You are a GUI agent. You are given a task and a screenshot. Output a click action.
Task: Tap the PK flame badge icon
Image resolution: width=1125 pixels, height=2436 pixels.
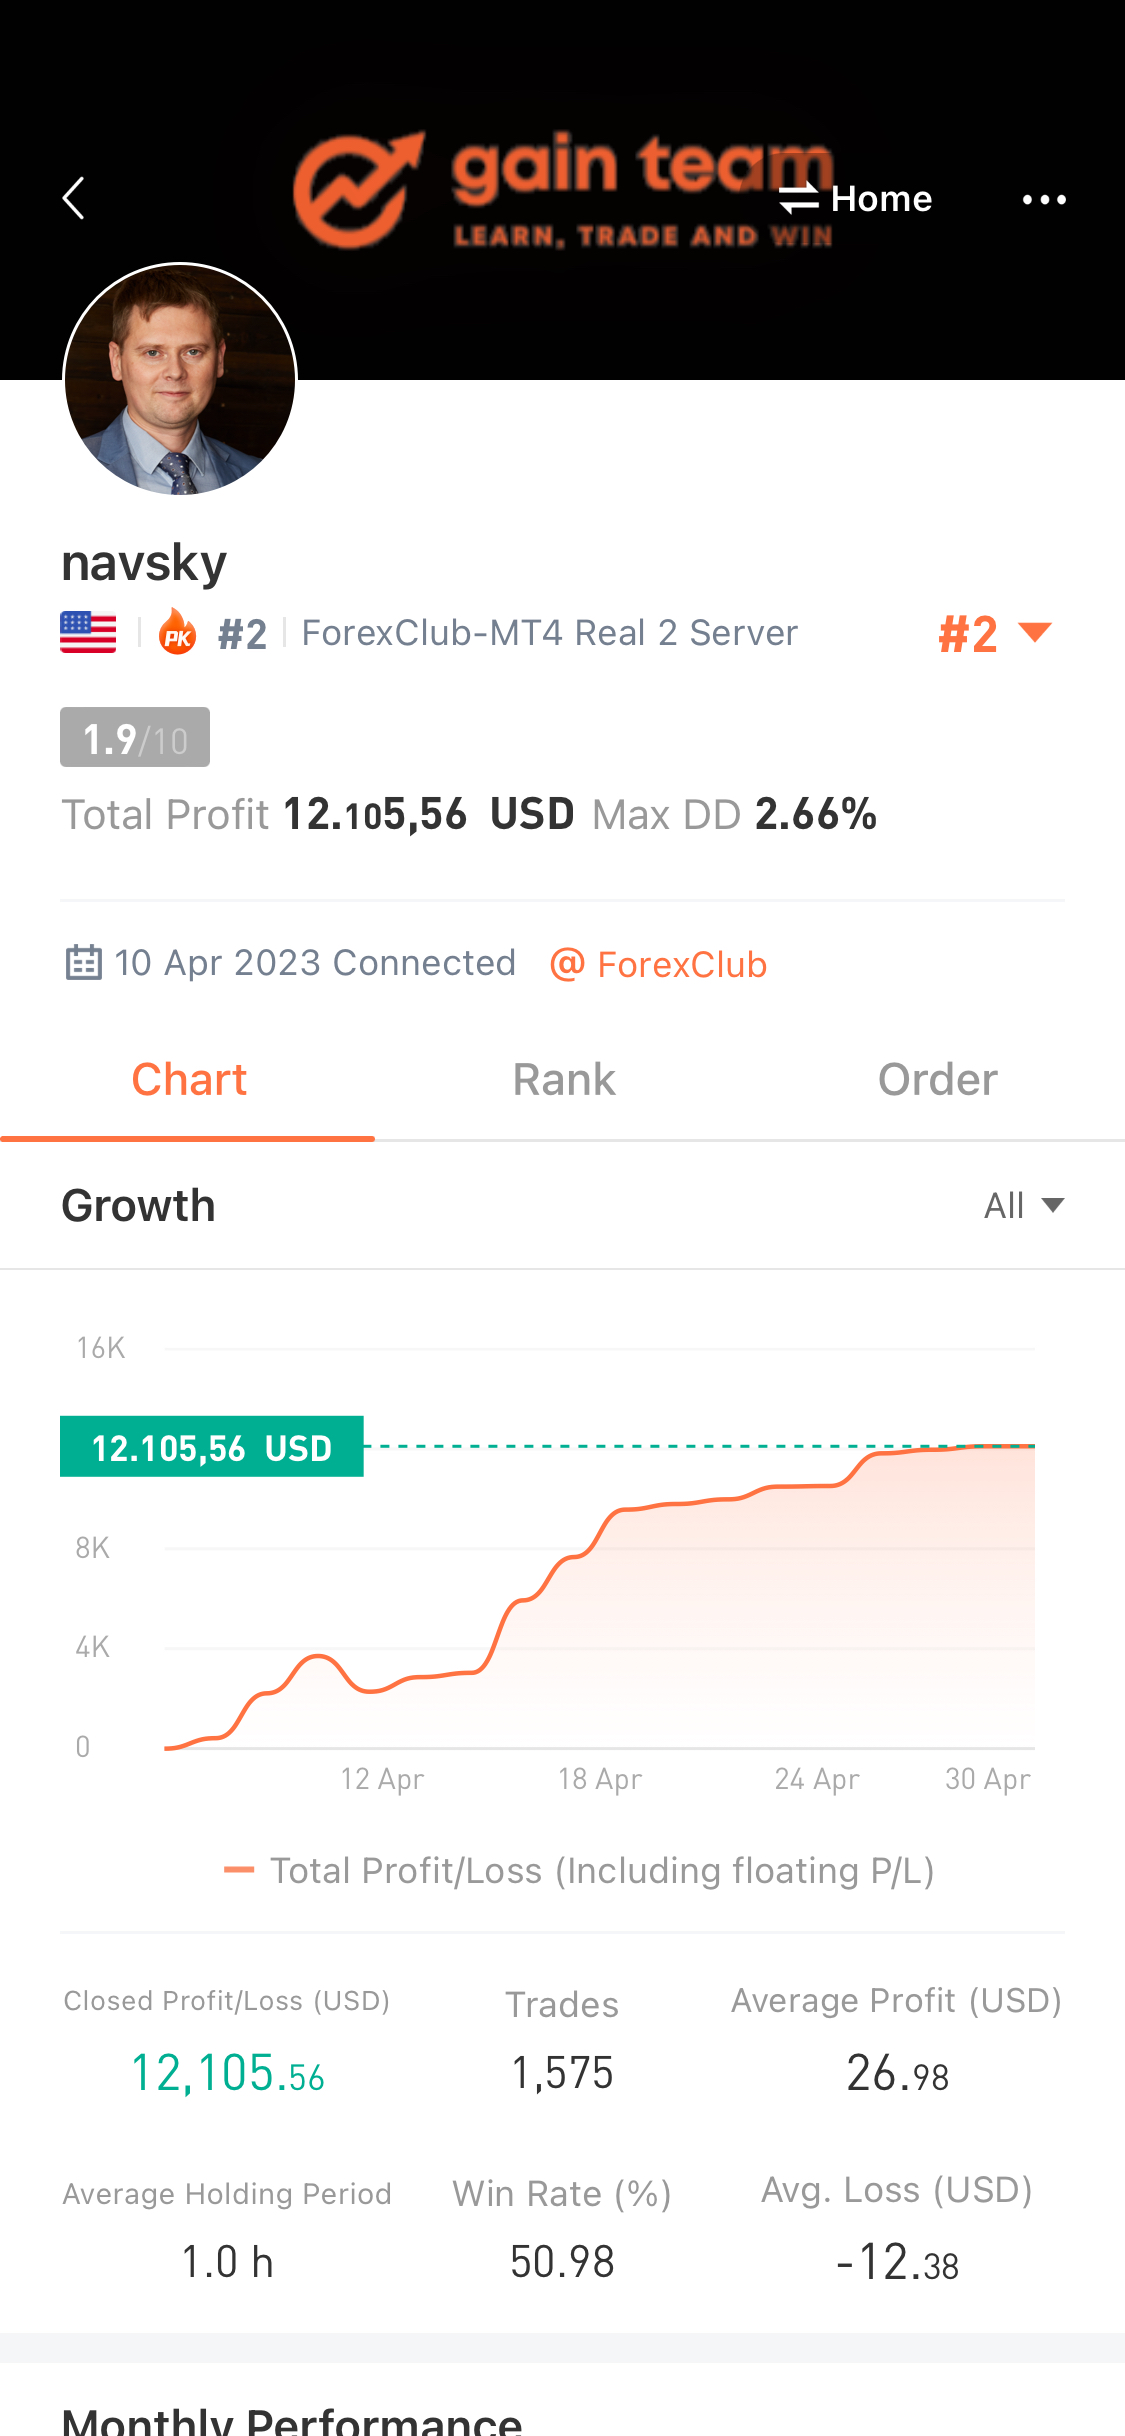tap(178, 633)
